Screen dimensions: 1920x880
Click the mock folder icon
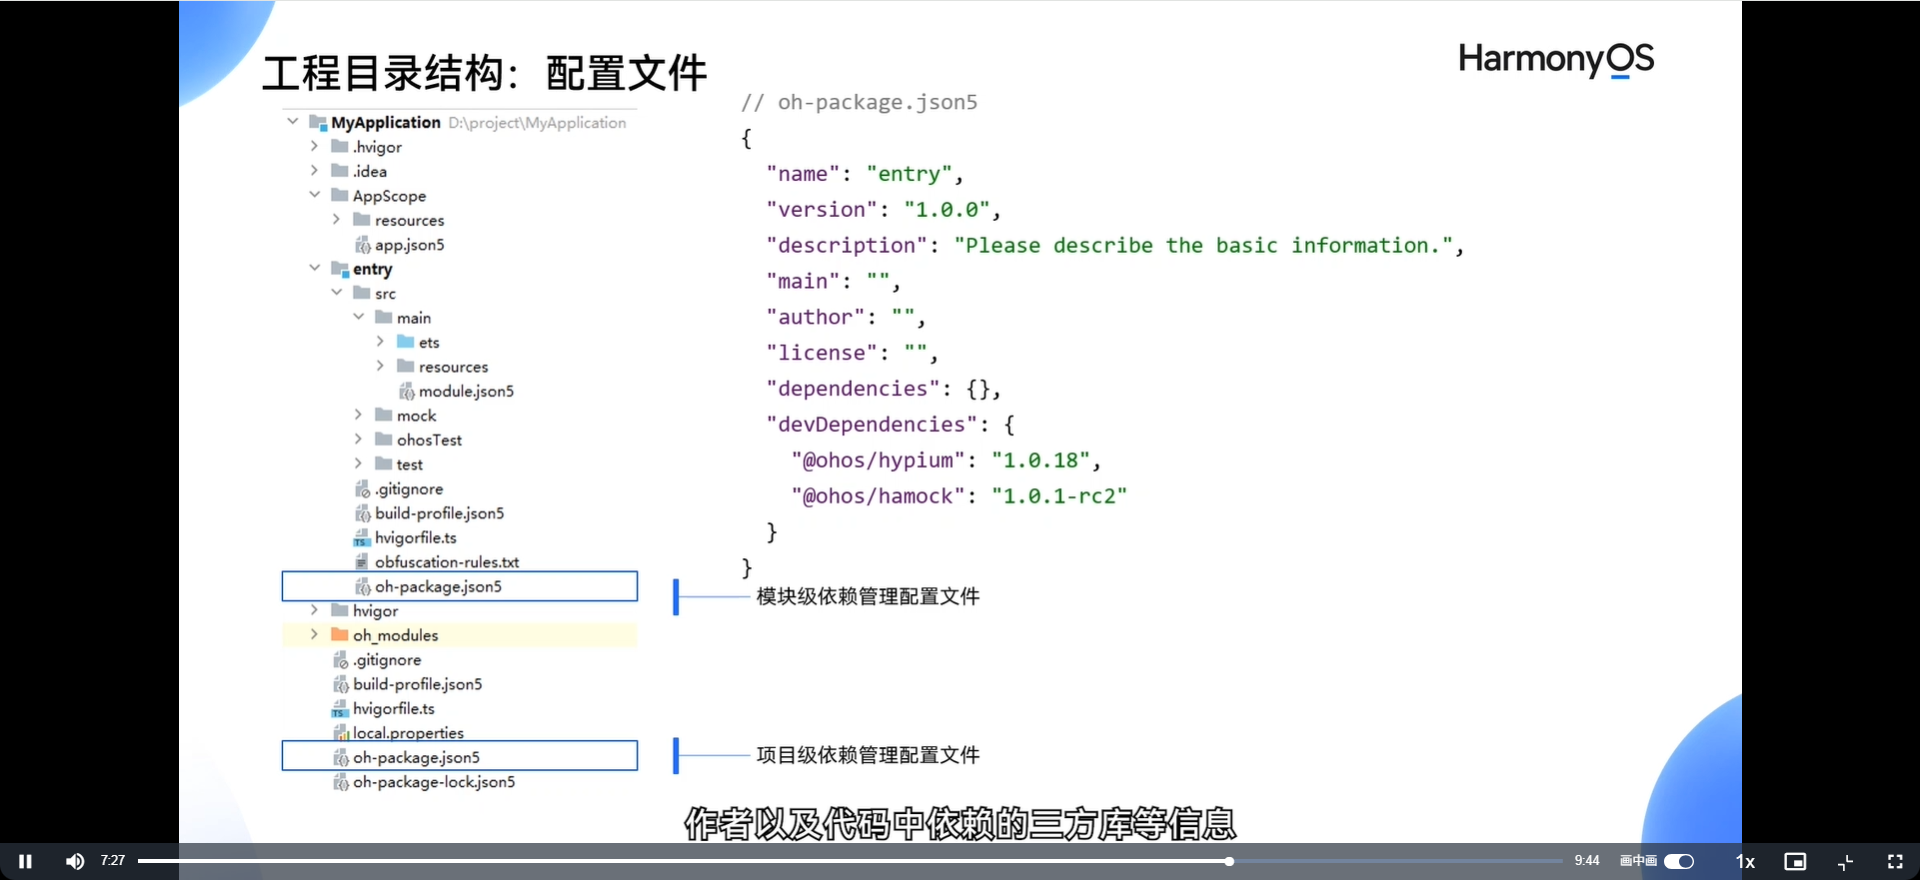[x=384, y=414]
